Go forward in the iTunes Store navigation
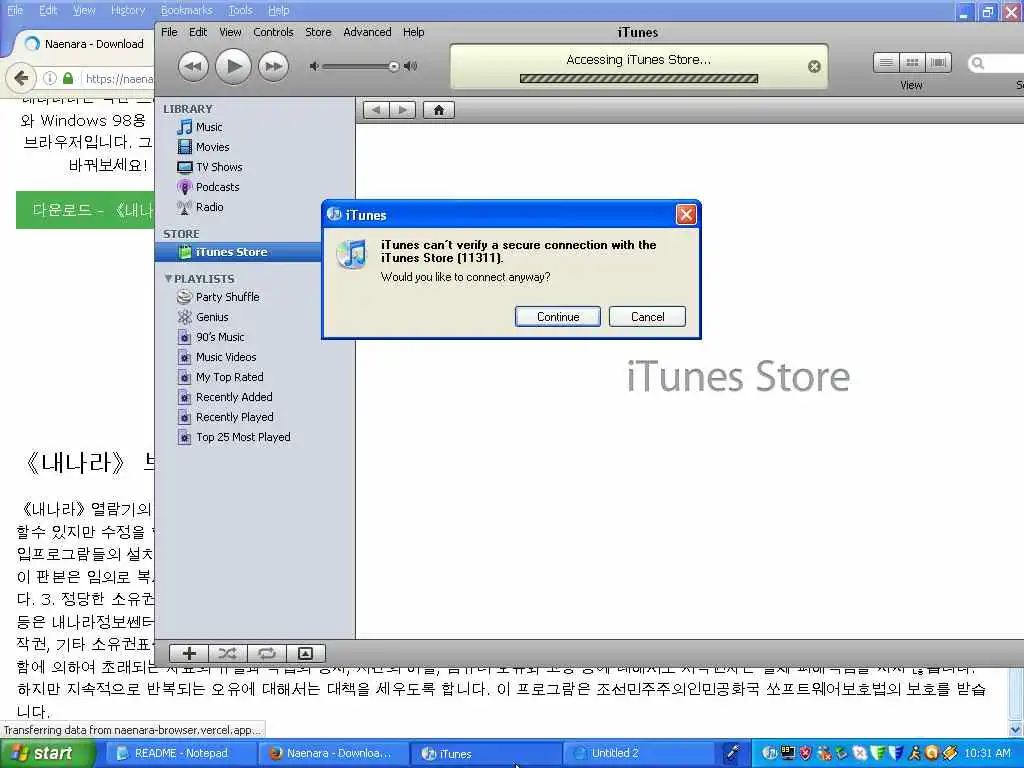This screenshot has height=768, width=1024. [x=402, y=110]
